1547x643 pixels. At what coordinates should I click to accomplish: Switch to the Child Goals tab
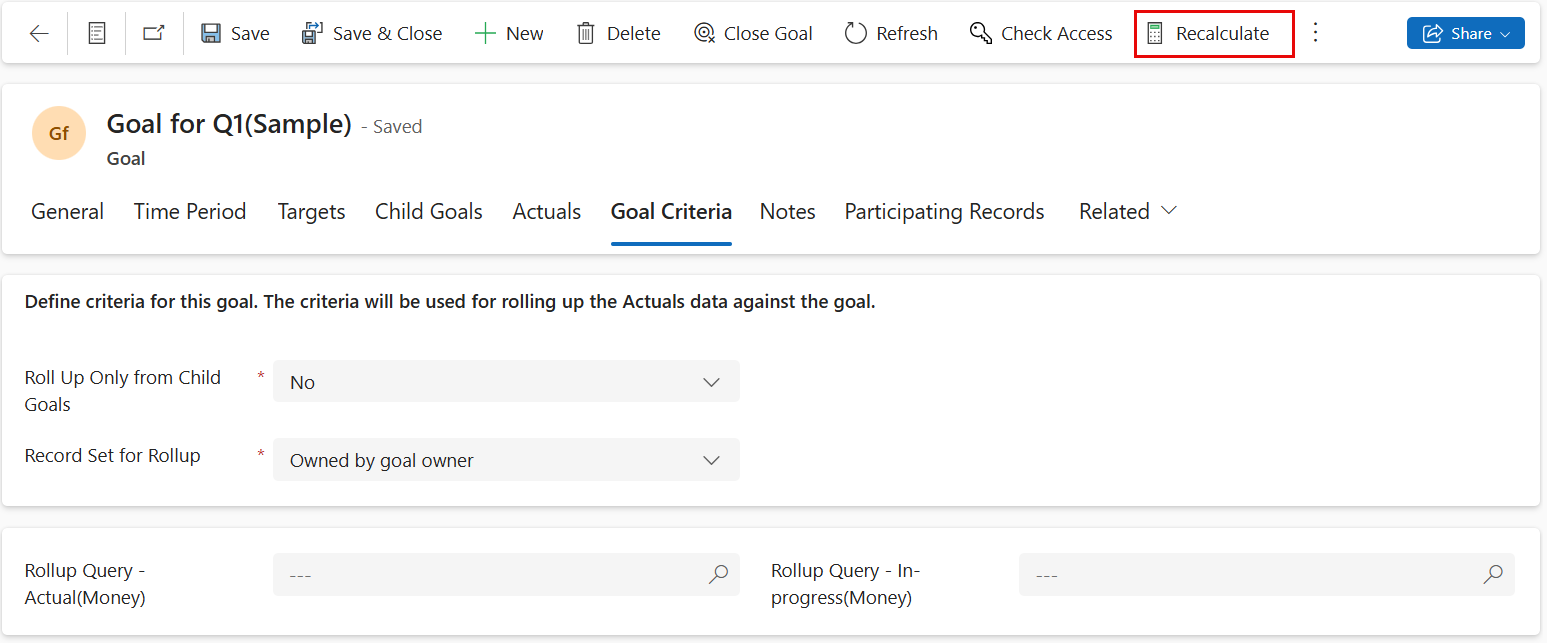[429, 212]
